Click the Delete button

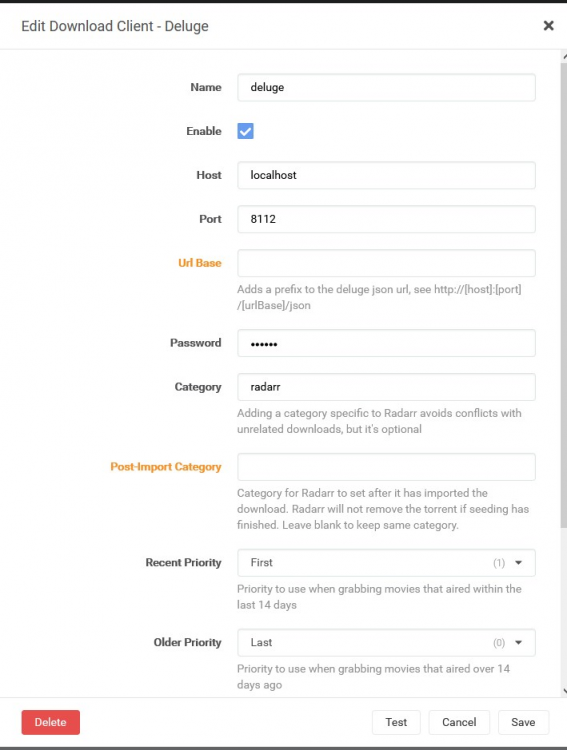(x=50, y=722)
